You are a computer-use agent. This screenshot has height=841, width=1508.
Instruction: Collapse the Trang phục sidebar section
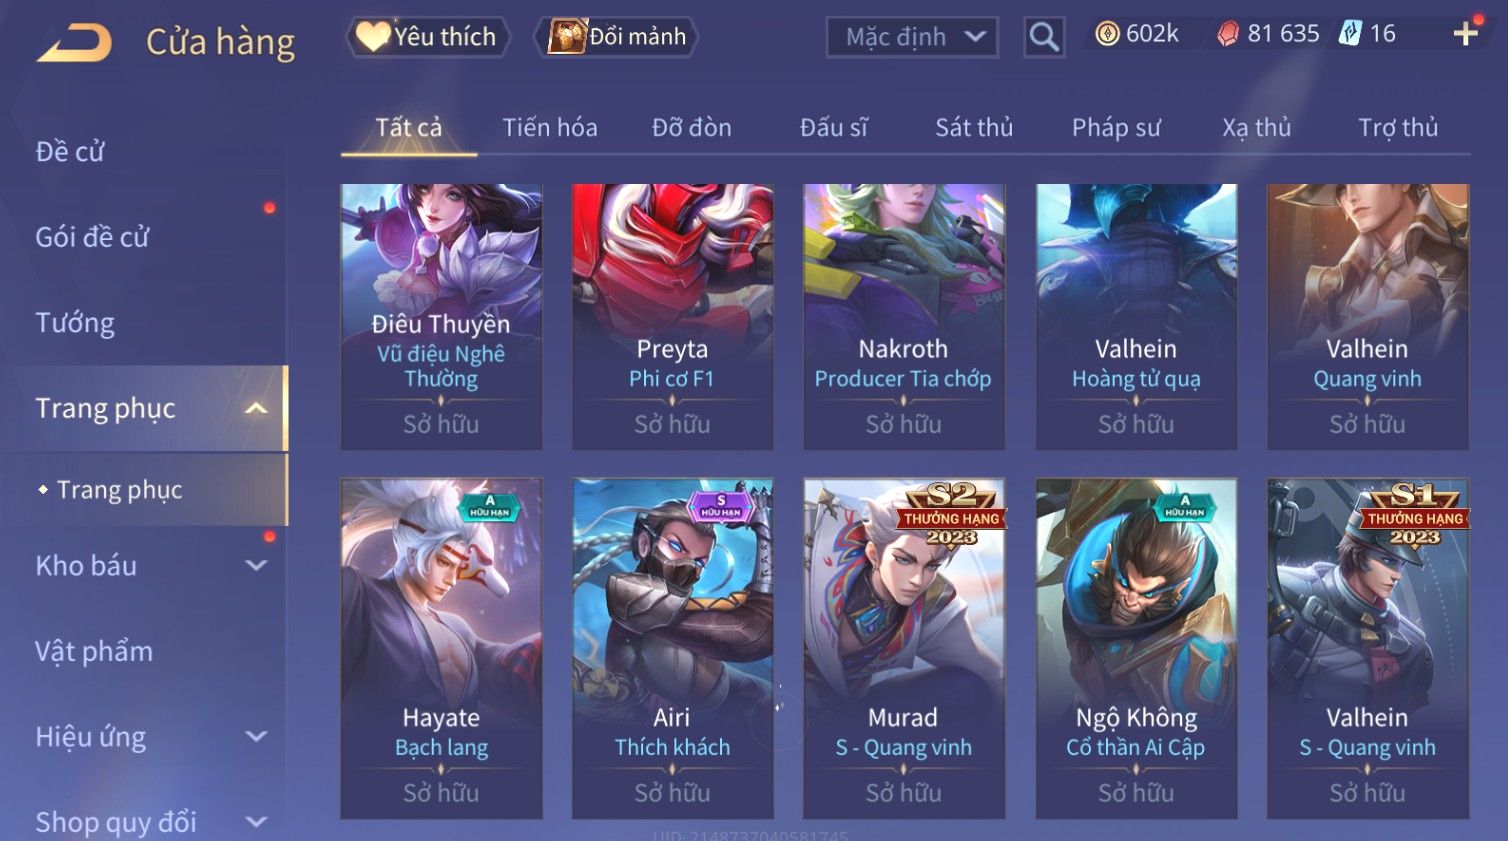256,408
